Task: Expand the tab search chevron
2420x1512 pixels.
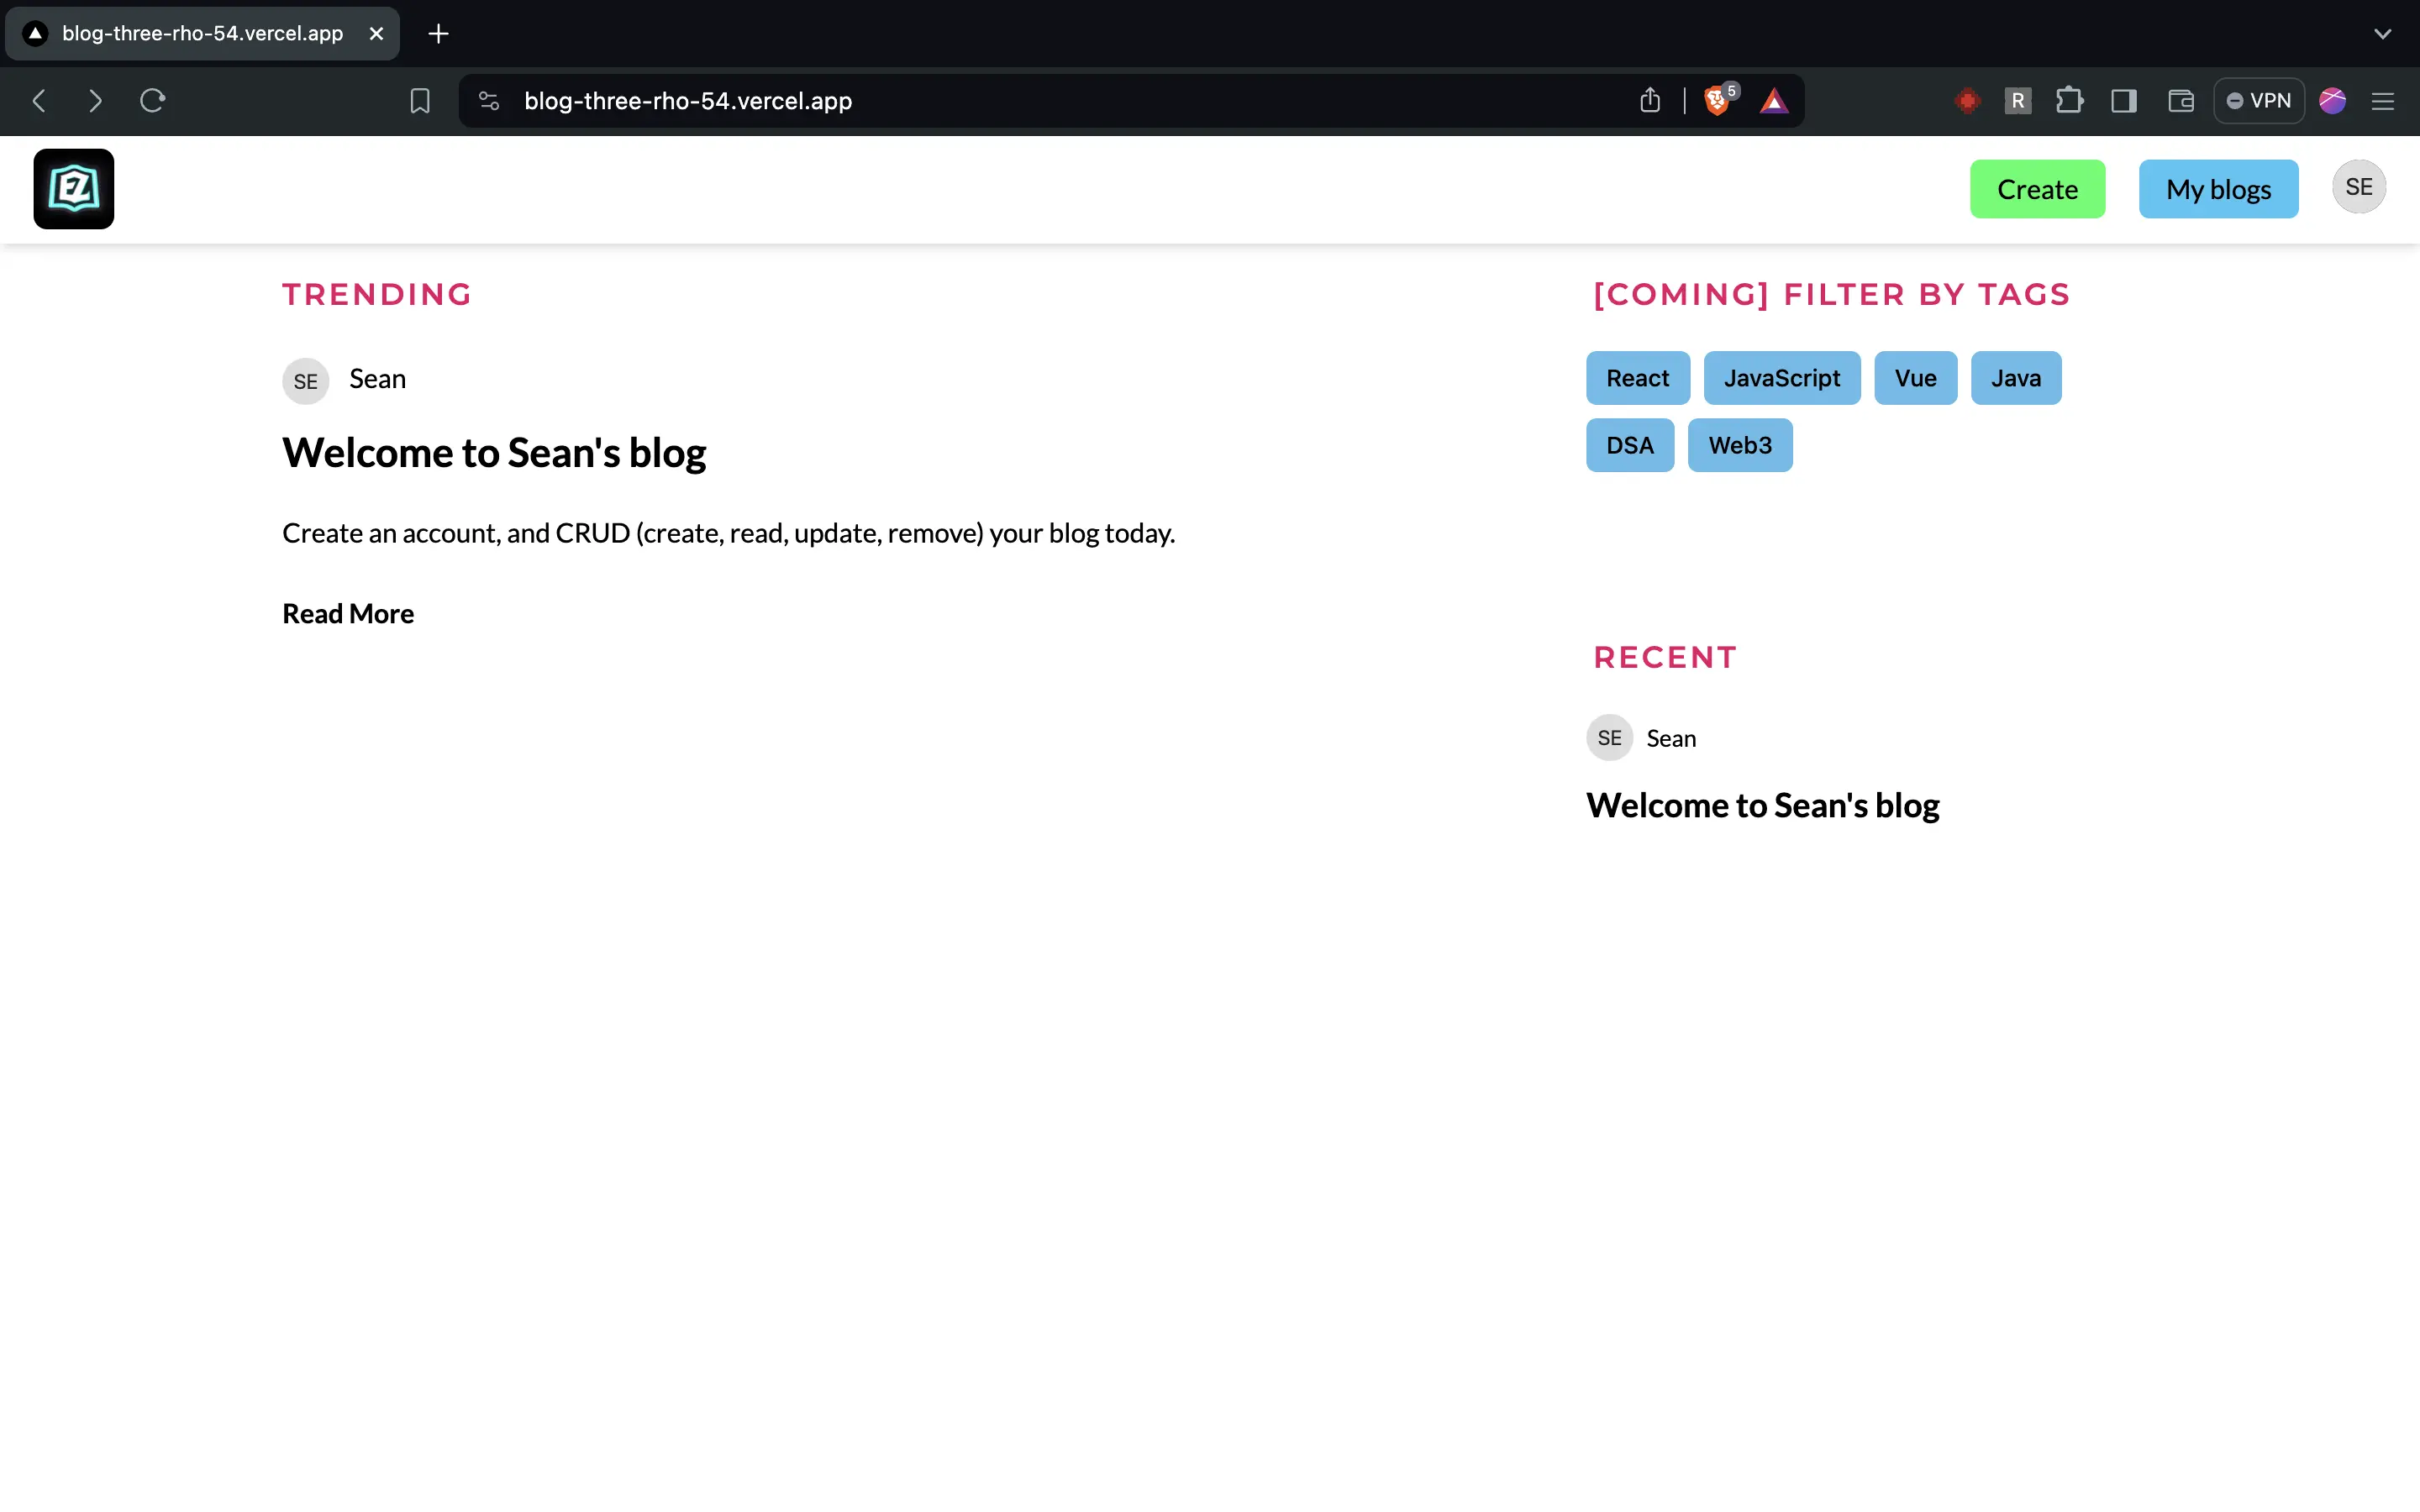Action: (x=2383, y=34)
